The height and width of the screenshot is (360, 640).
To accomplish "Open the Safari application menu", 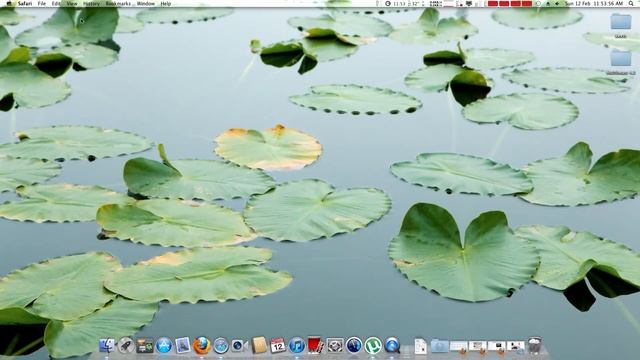I will pyautogui.click(x=25, y=3).
